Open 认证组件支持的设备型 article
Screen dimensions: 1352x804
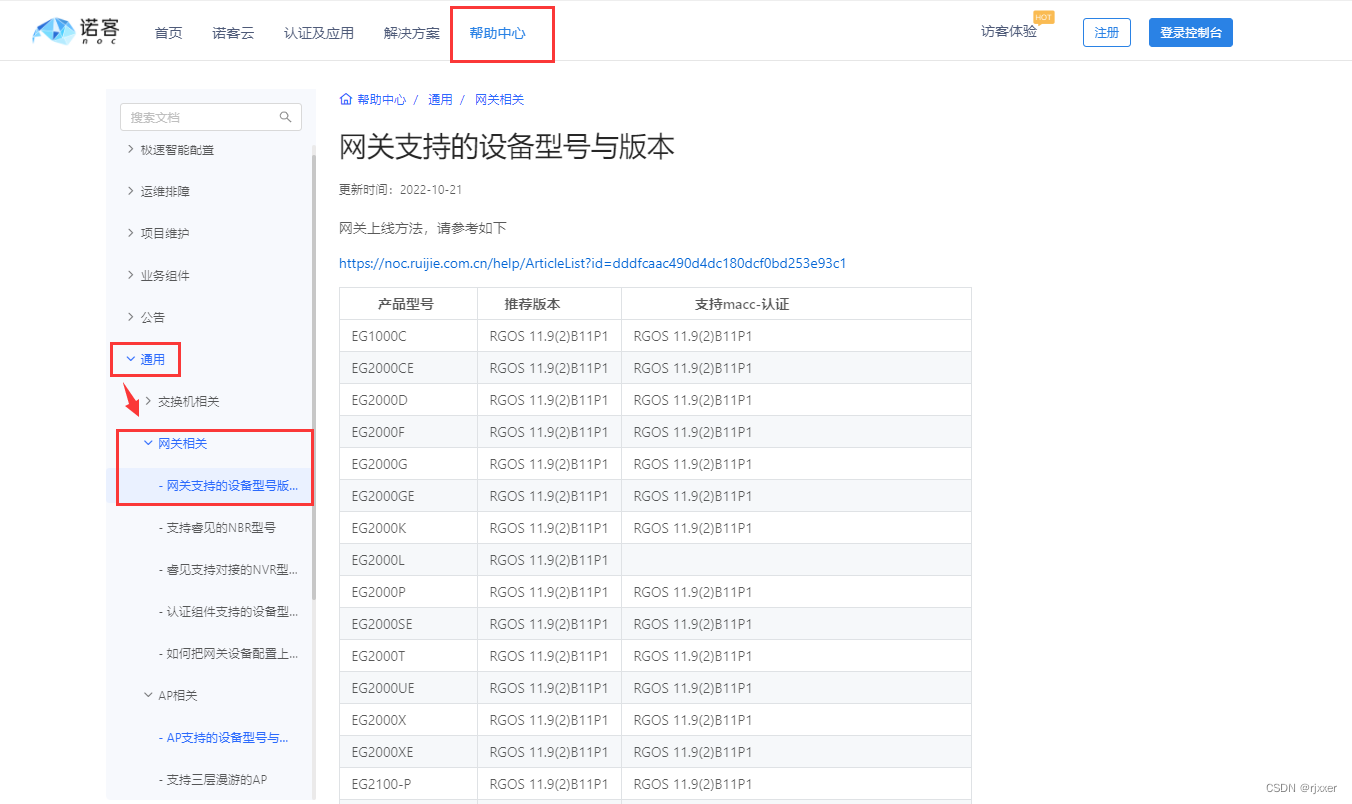coord(228,611)
